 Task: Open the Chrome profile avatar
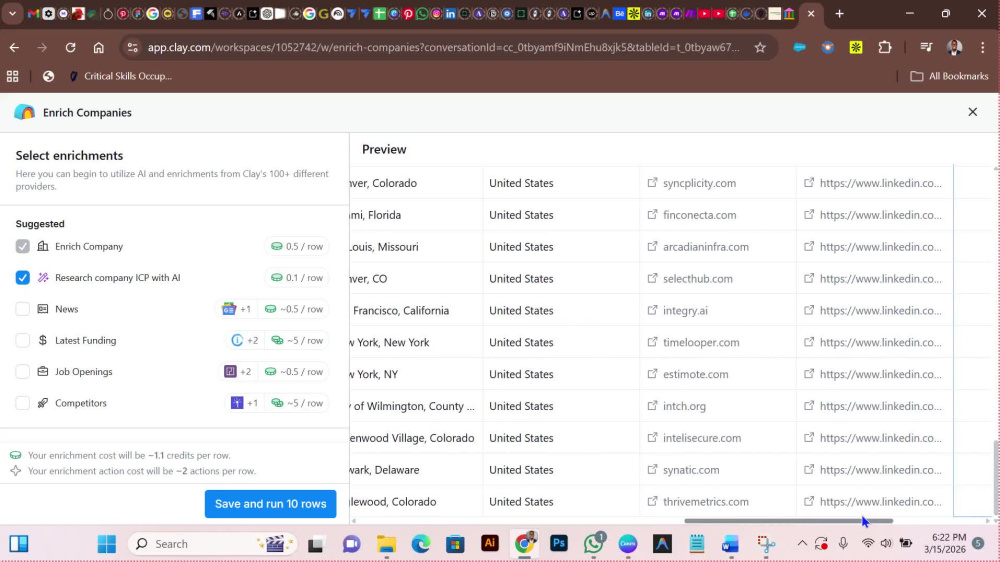pyautogui.click(x=954, y=47)
